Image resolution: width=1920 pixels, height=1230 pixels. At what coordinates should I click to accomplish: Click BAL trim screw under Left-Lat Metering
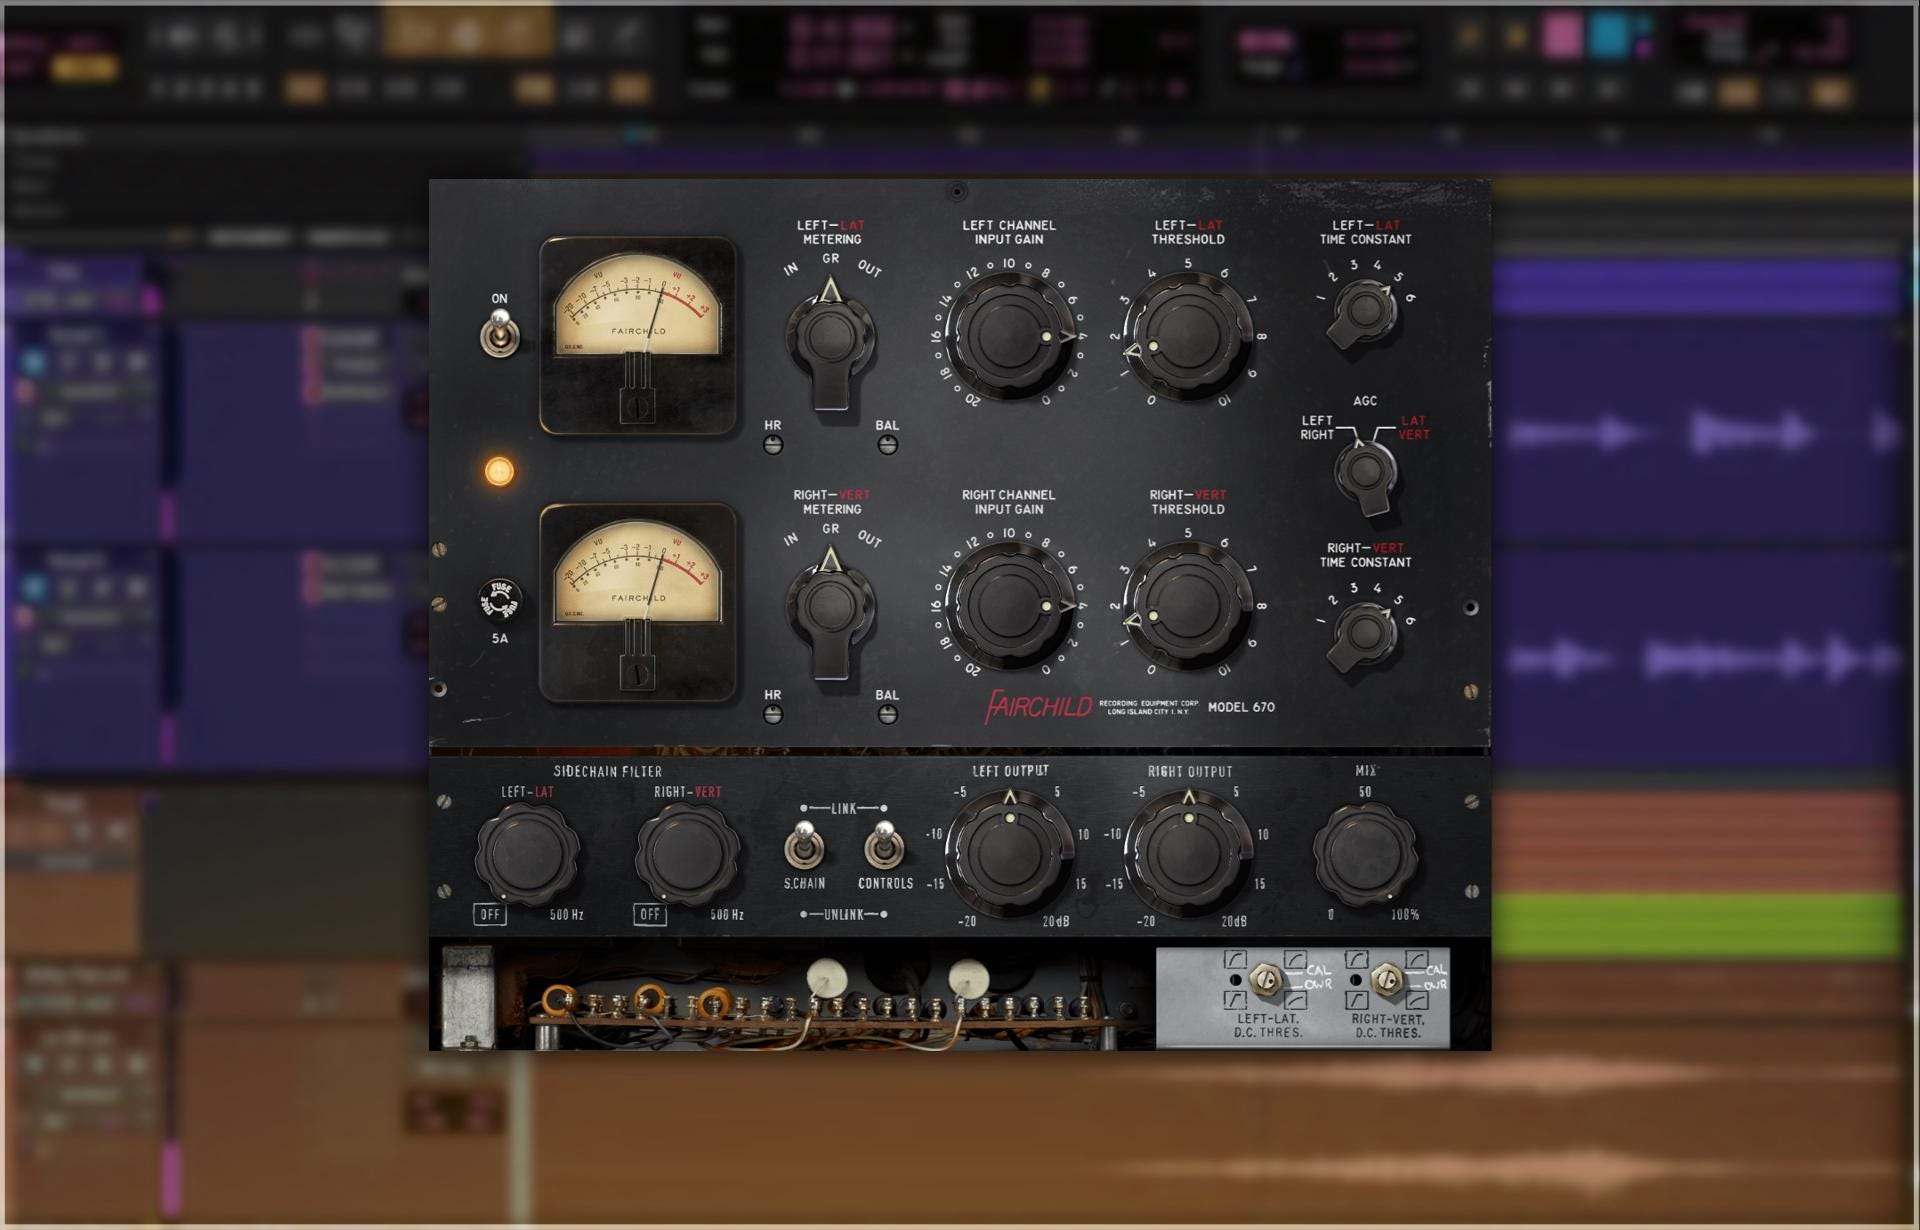pos(887,445)
